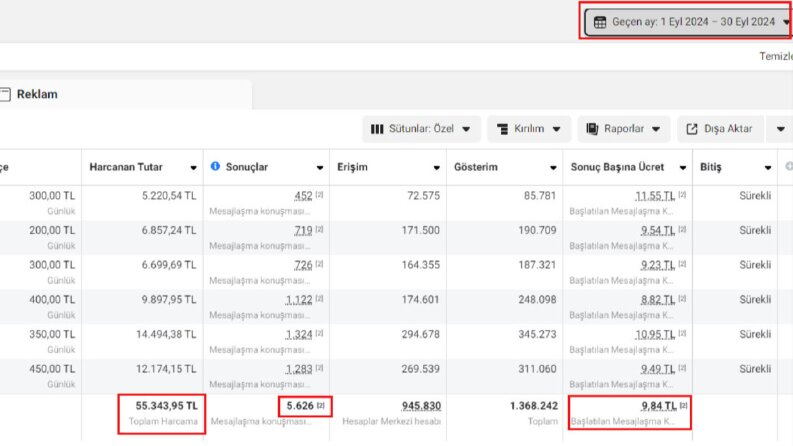Open the Raporlar dropdown menu
The width and height of the screenshot is (793, 446).
624,129
